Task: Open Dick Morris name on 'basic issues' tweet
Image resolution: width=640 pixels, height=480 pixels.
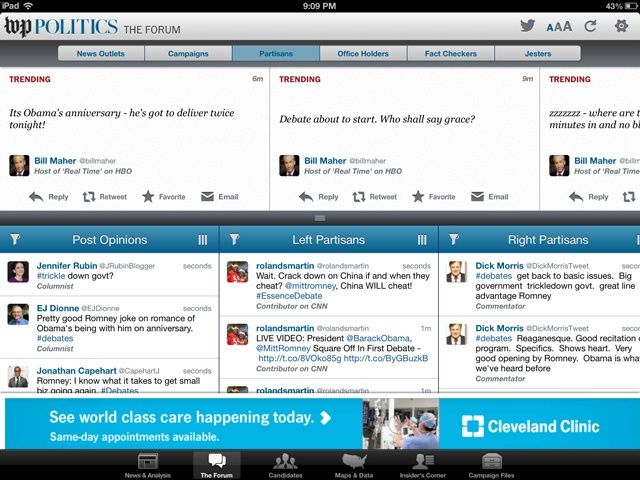Action: (x=499, y=266)
